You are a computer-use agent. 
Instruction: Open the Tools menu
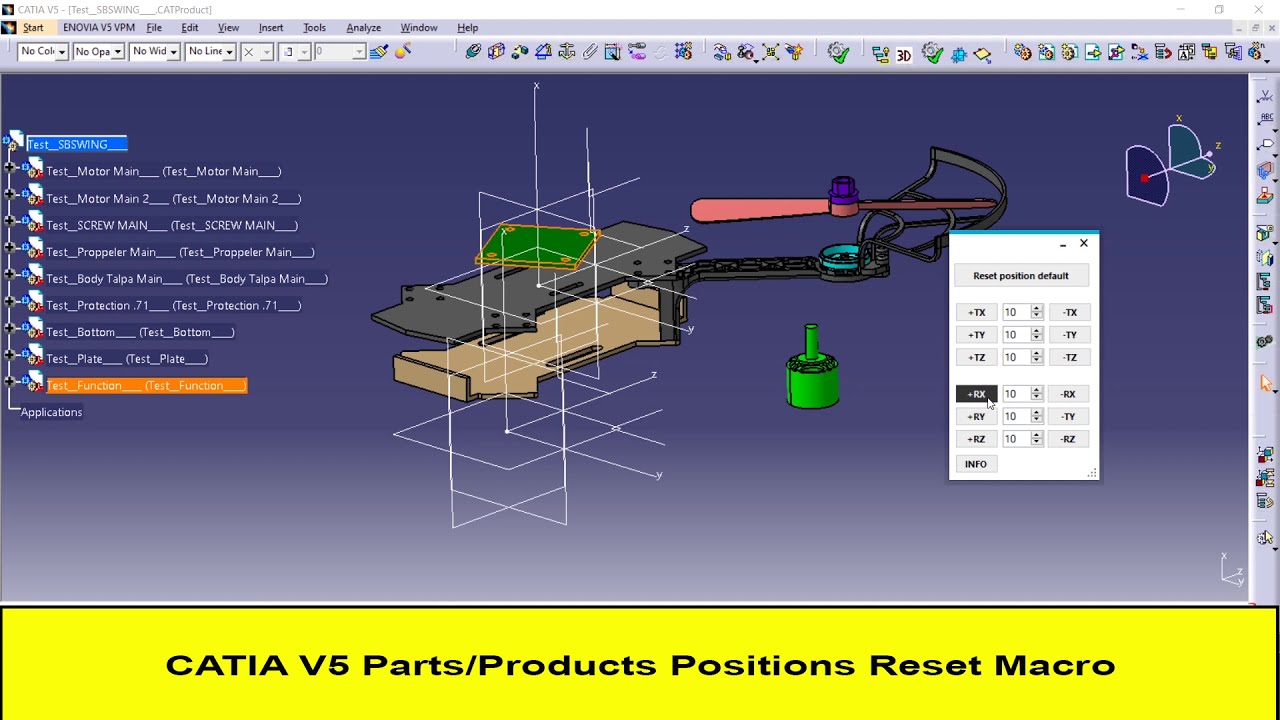pyautogui.click(x=314, y=28)
